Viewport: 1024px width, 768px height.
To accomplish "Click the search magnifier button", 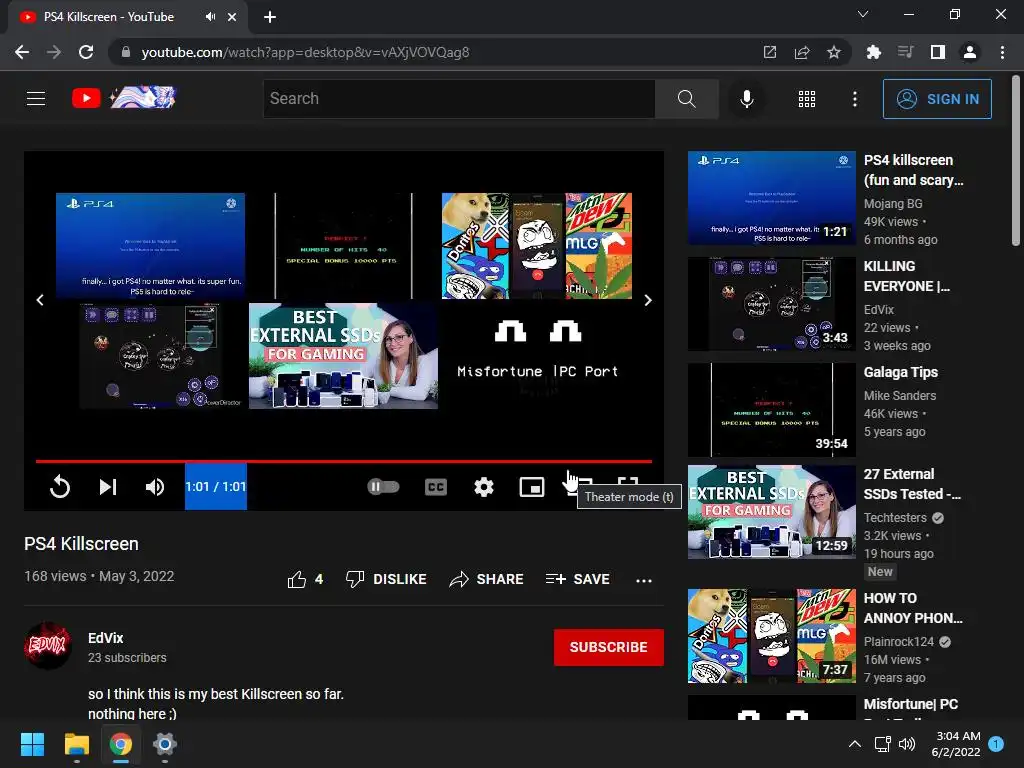I will [686, 99].
